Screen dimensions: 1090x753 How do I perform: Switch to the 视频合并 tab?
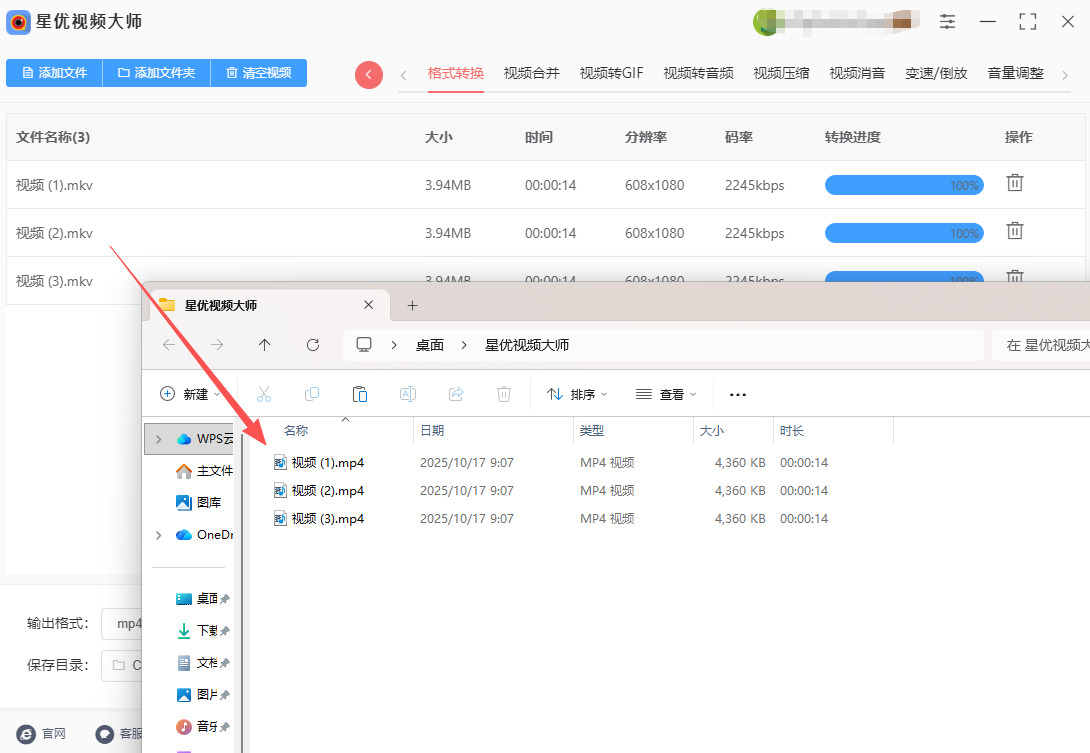coord(531,73)
